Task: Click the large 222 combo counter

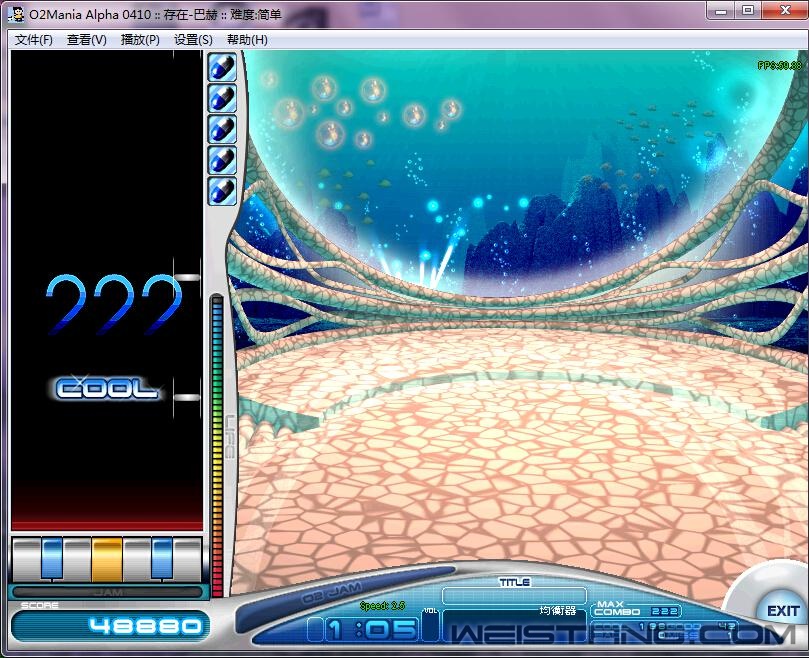Action: tap(114, 305)
